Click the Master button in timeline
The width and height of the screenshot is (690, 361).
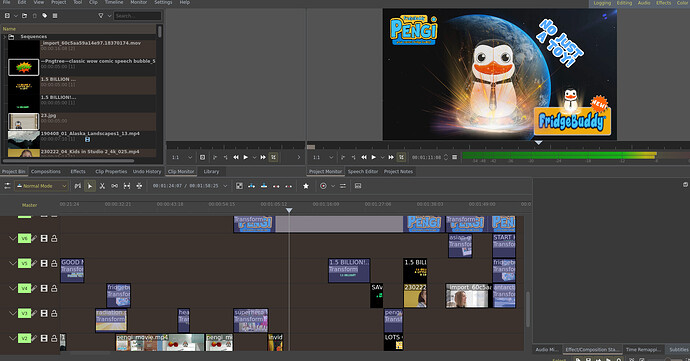coord(29,205)
